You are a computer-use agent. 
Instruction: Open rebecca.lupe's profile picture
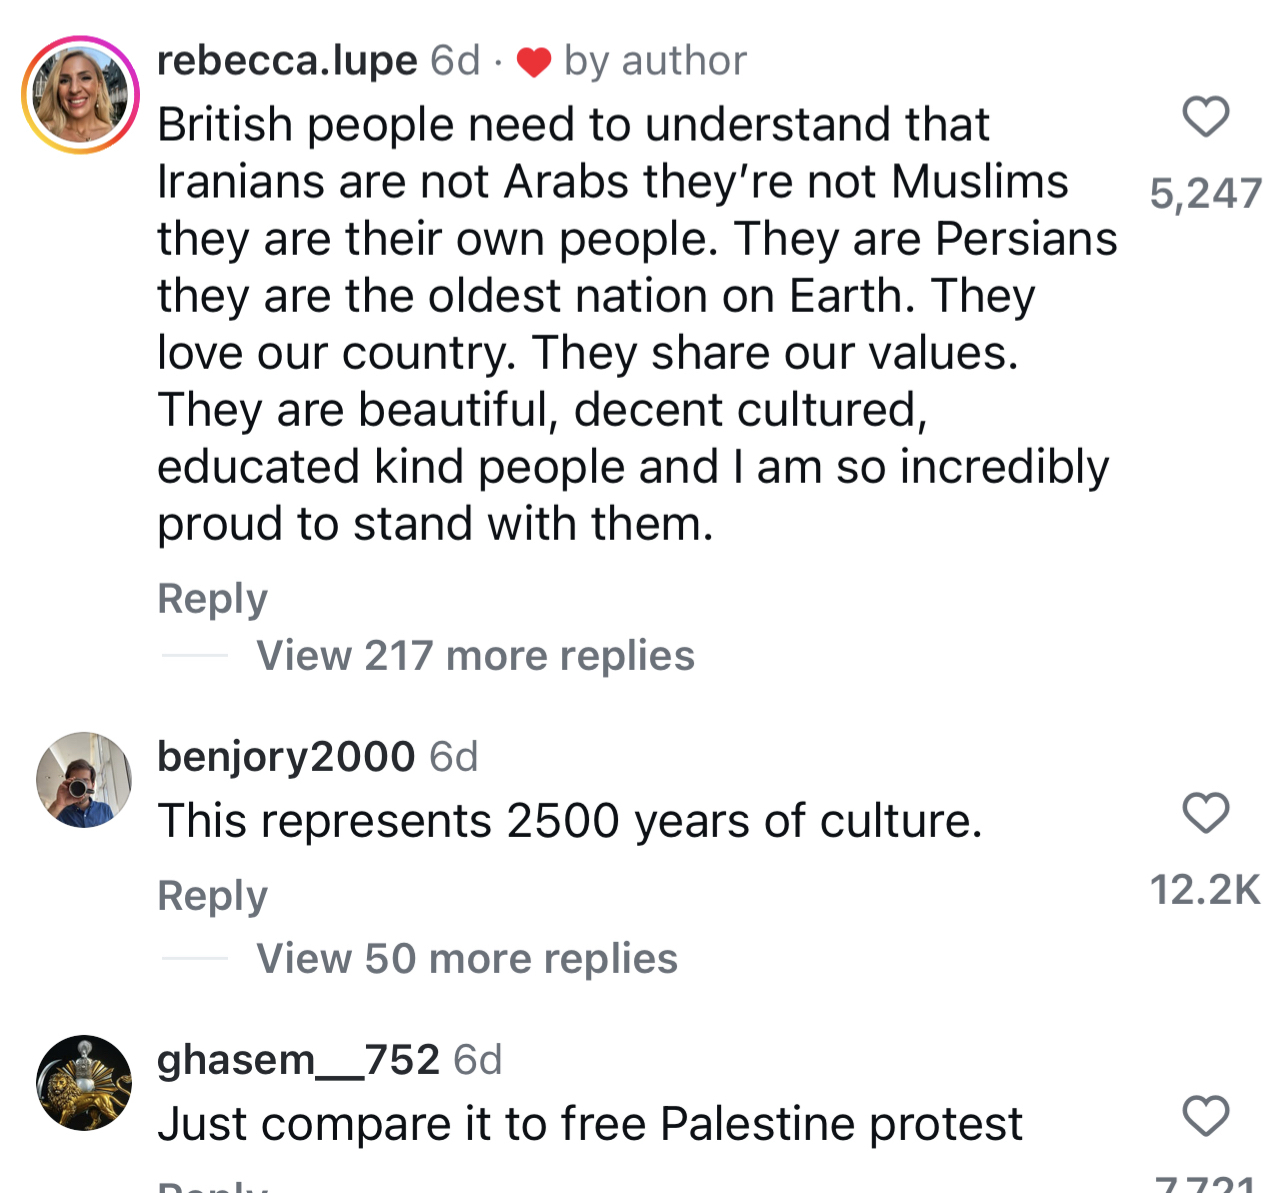tap(82, 95)
